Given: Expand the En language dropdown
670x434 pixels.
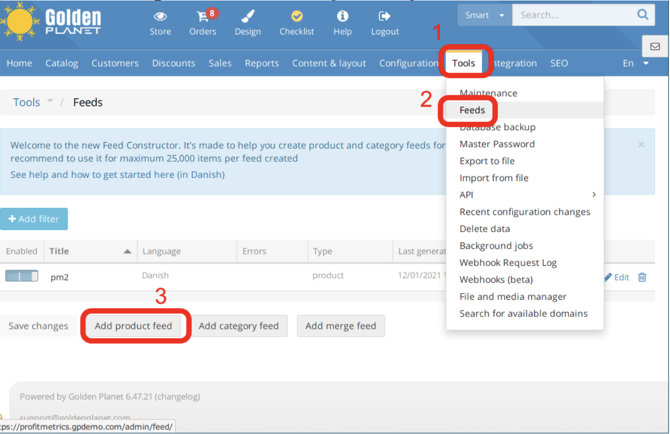Looking at the screenshot, I should (x=636, y=63).
